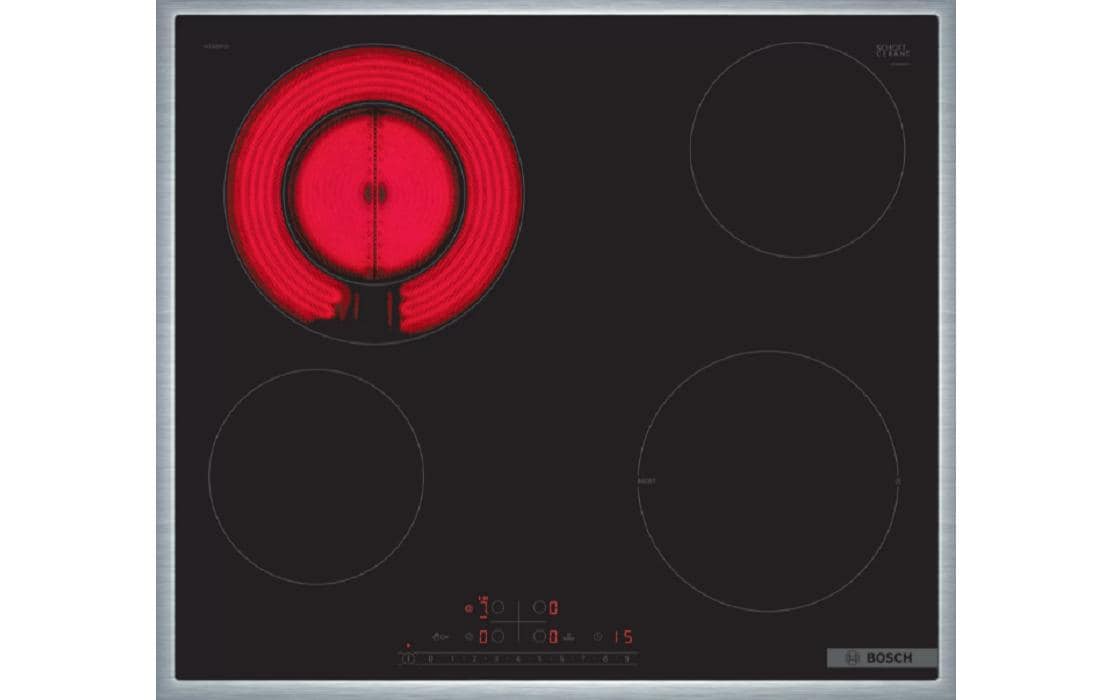1112x700 pixels.
Task: Toggle the dual-ring zone extension symbol
Action: pos(468,607)
